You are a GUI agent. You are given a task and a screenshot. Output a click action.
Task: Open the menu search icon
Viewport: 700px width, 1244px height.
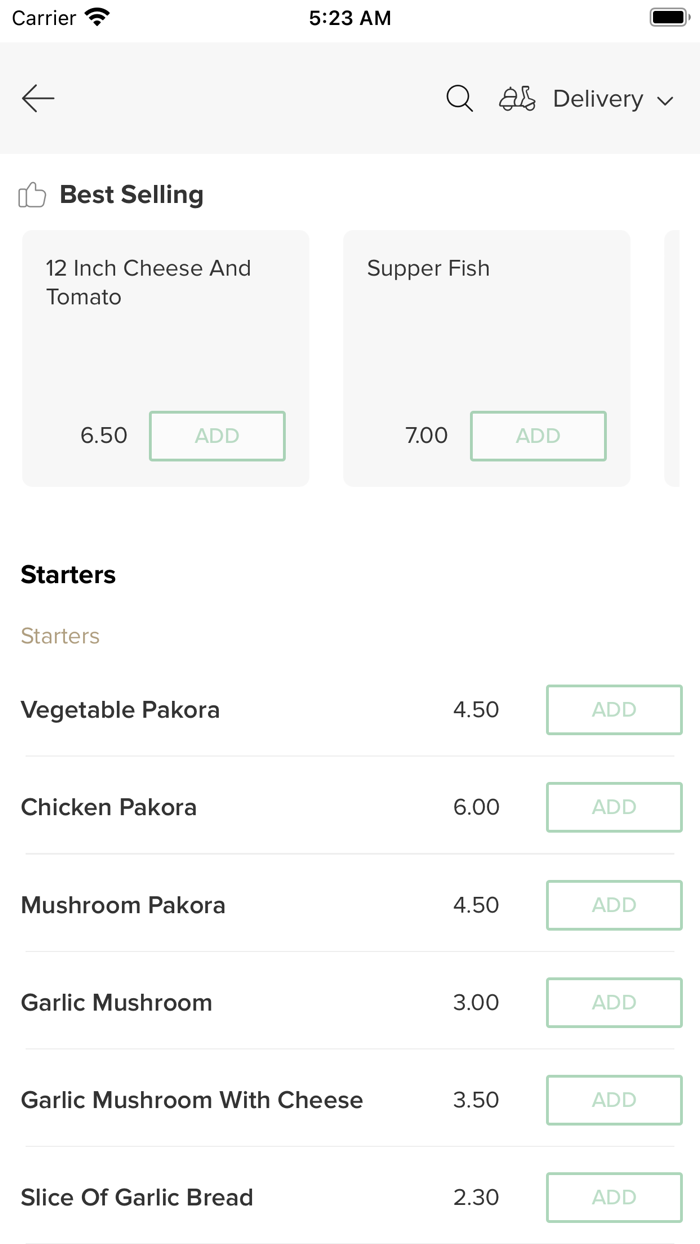coord(459,98)
